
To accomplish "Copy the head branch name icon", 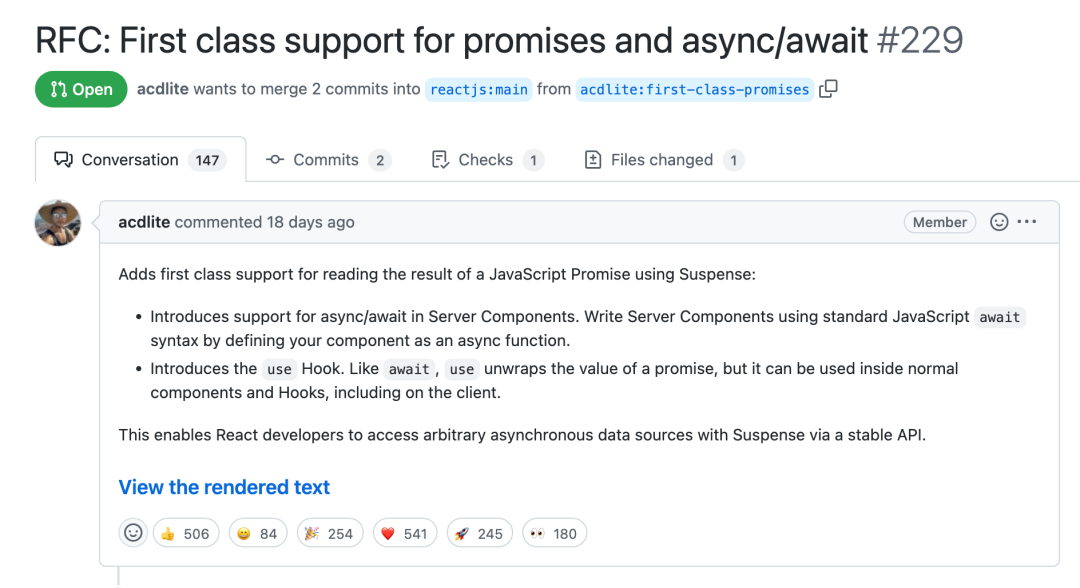I will point(829,89).
